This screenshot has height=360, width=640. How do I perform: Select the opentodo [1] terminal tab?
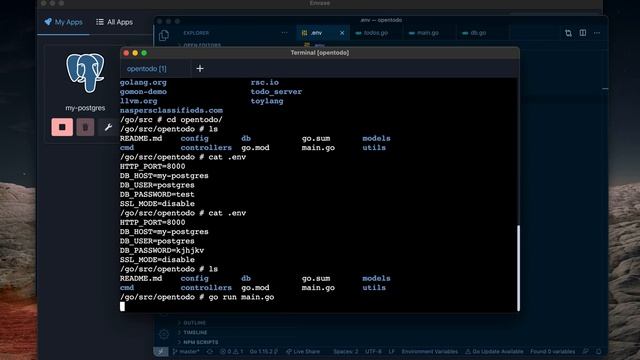[147, 69]
